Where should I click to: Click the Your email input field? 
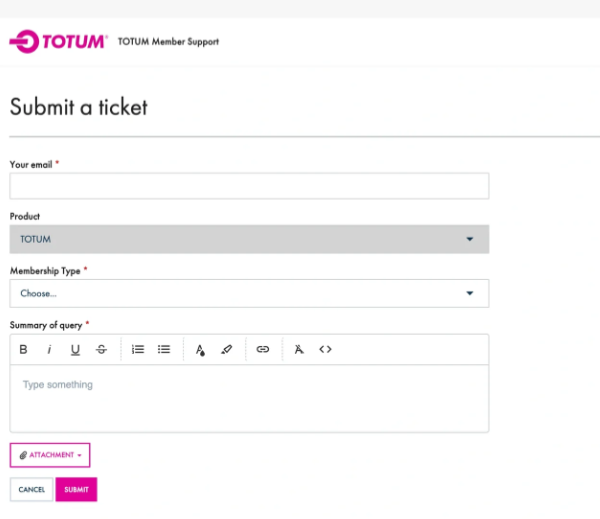[x=249, y=186]
